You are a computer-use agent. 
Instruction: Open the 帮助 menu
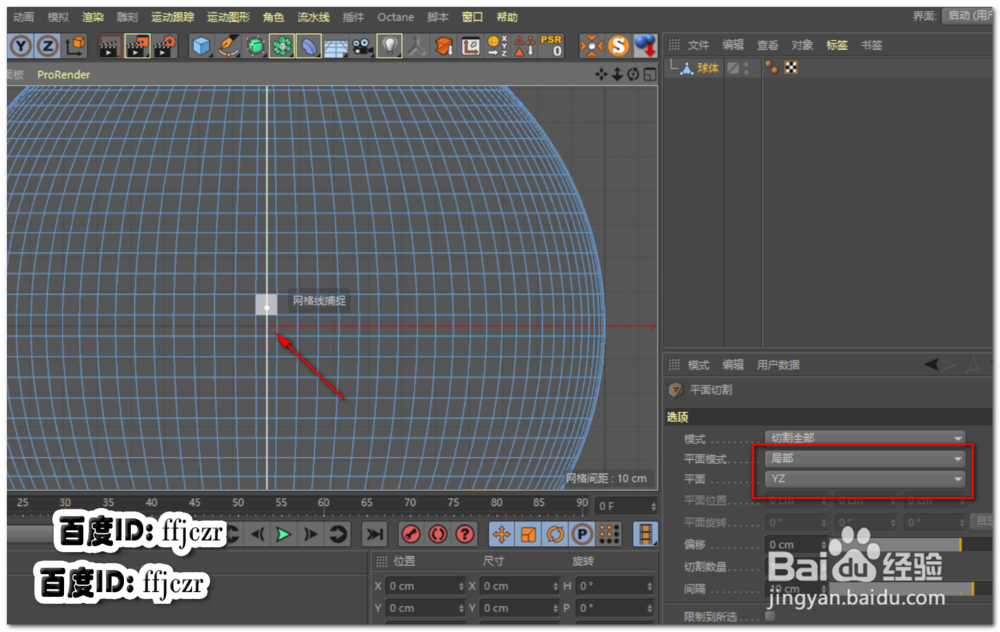(x=507, y=17)
